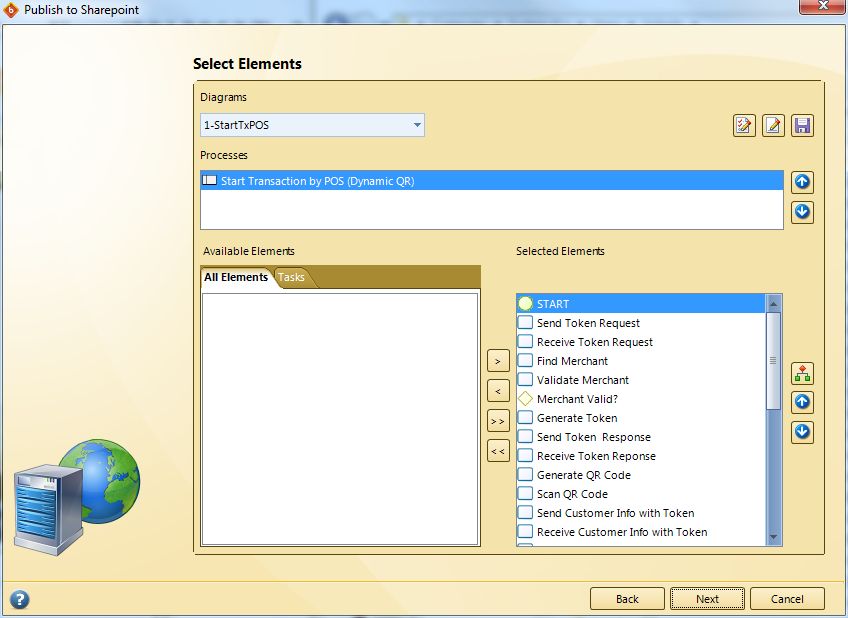Move selected element up using blue arrow
This screenshot has width=848, height=618.
pyautogui.click(x=802, y=402)
